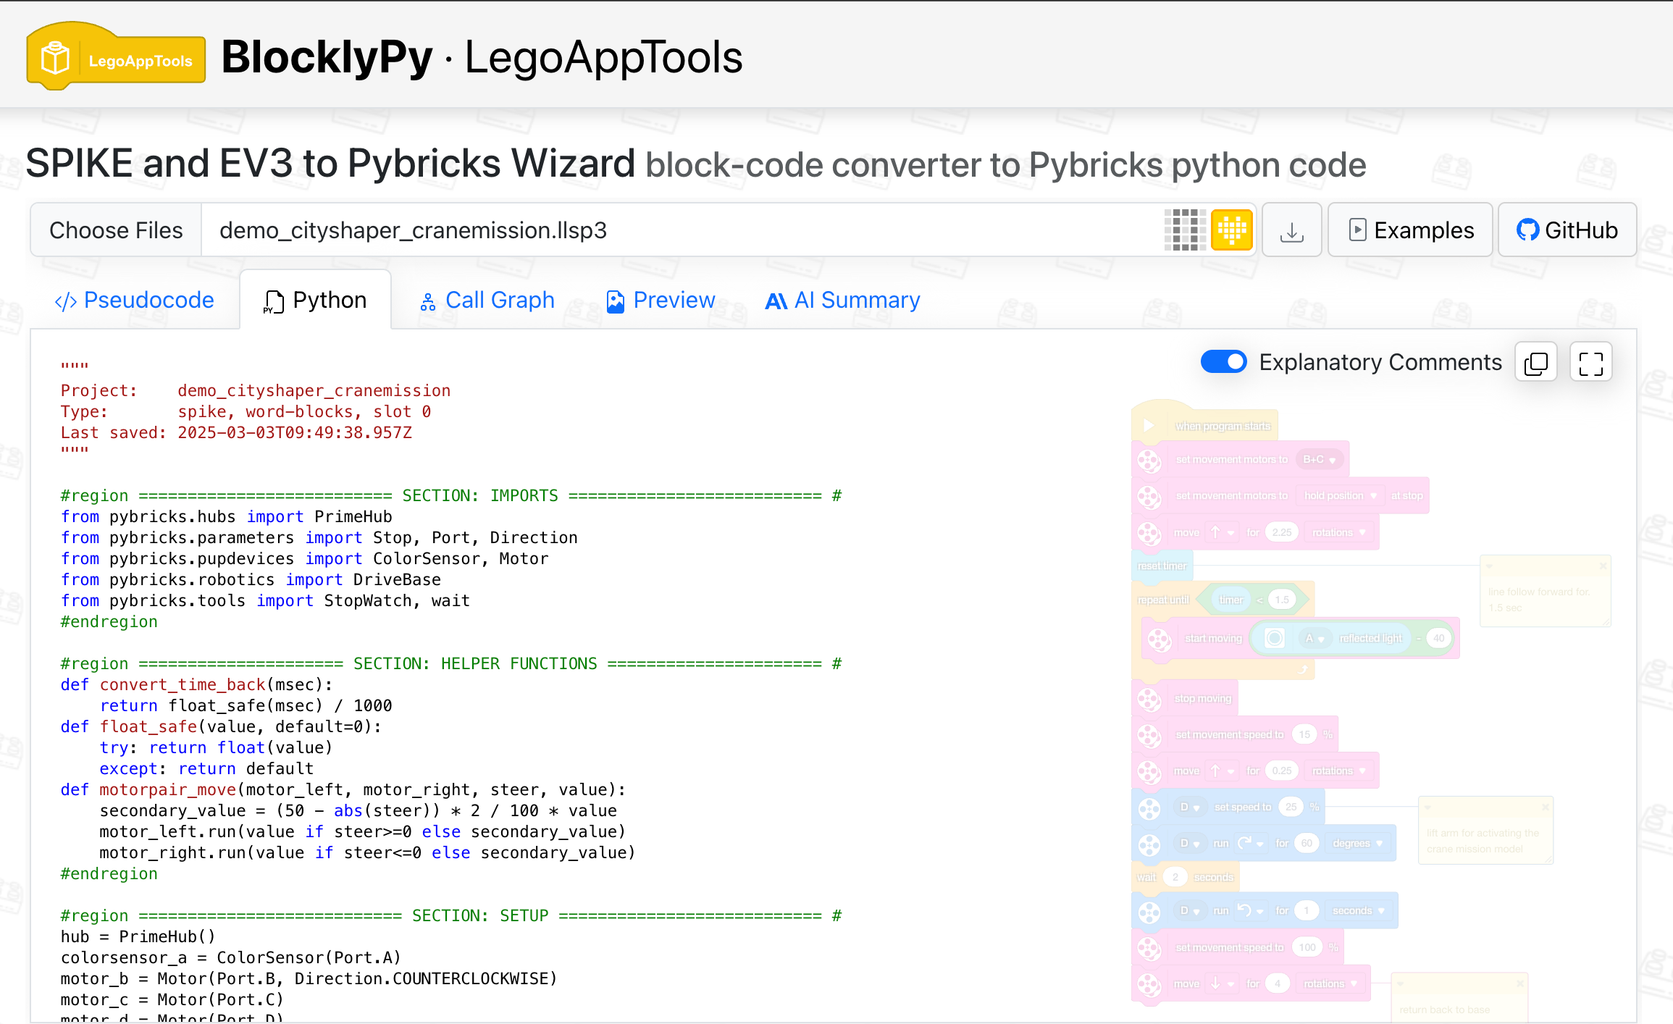Switch to the Pseudocode tab
Screen dimensions: 1673x1024
coord(133,300)
